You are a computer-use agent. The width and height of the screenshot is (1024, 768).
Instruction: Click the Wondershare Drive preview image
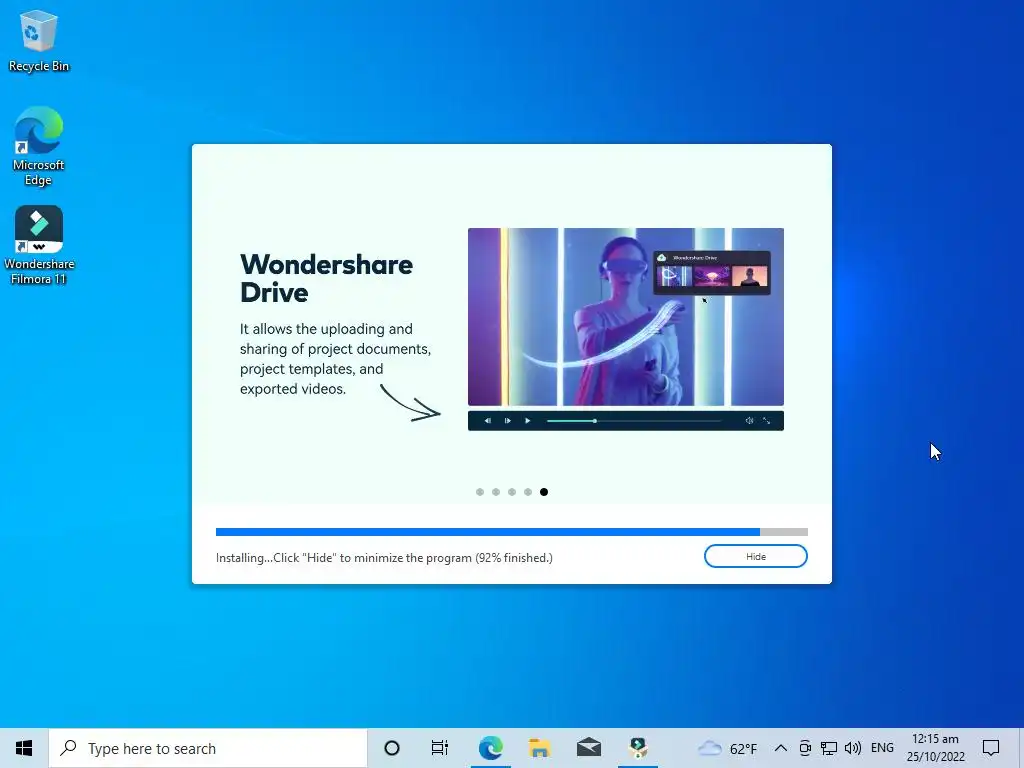click(626, 317)
